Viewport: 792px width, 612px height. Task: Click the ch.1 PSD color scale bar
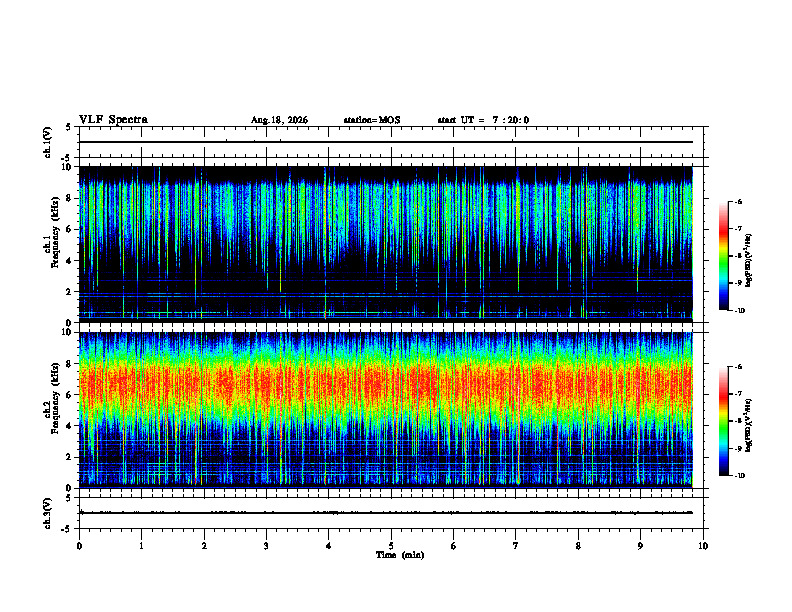(724, 256)
